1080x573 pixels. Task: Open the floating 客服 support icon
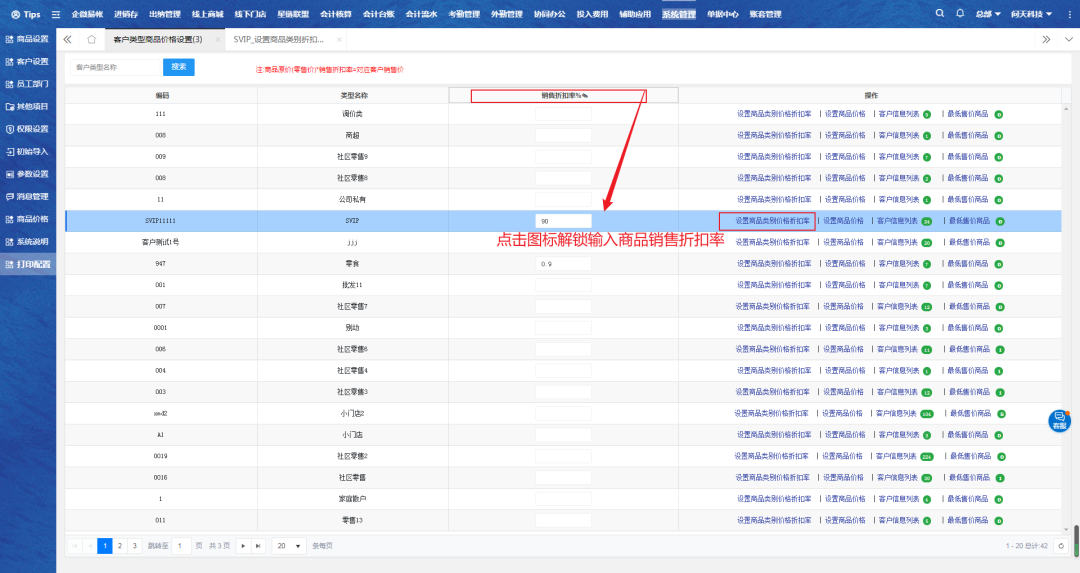pyautogui.click(x=1059, y=420)
